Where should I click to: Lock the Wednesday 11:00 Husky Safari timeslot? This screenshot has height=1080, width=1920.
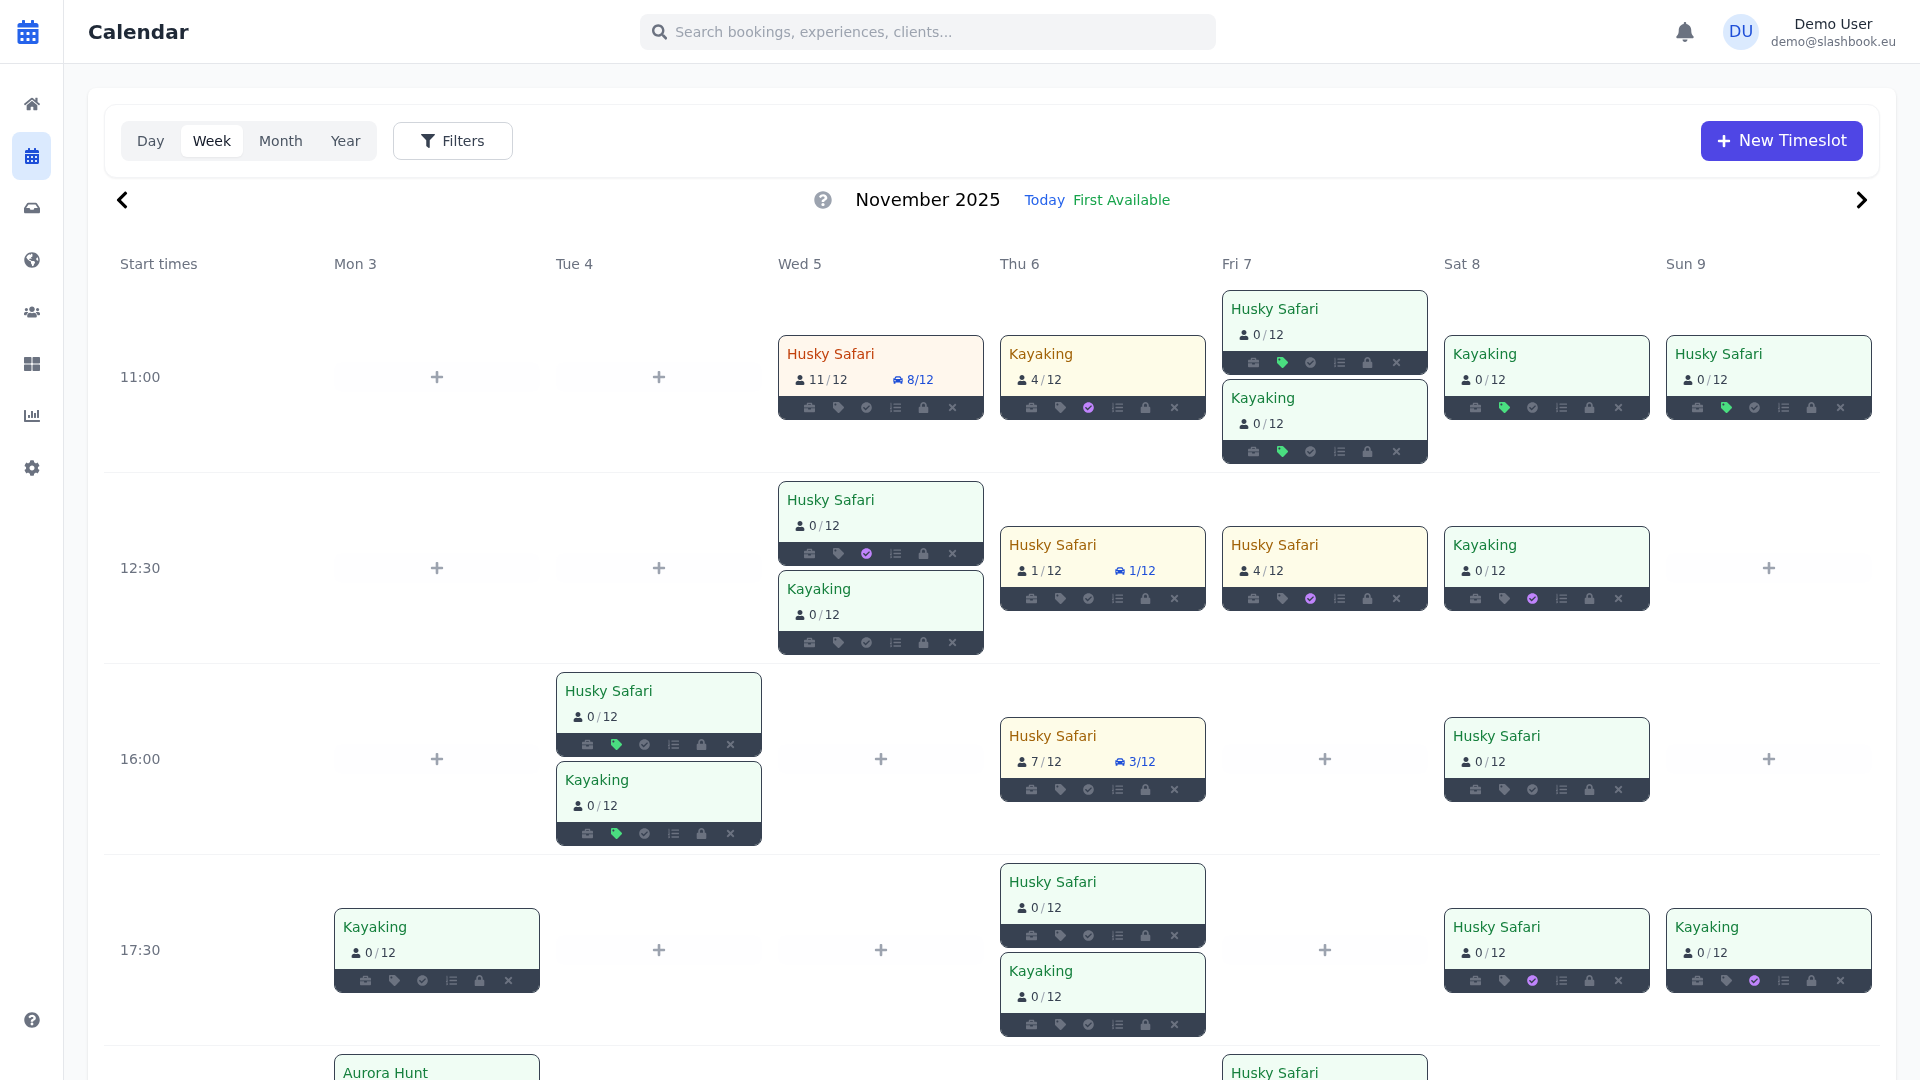[x=925, y=408]
